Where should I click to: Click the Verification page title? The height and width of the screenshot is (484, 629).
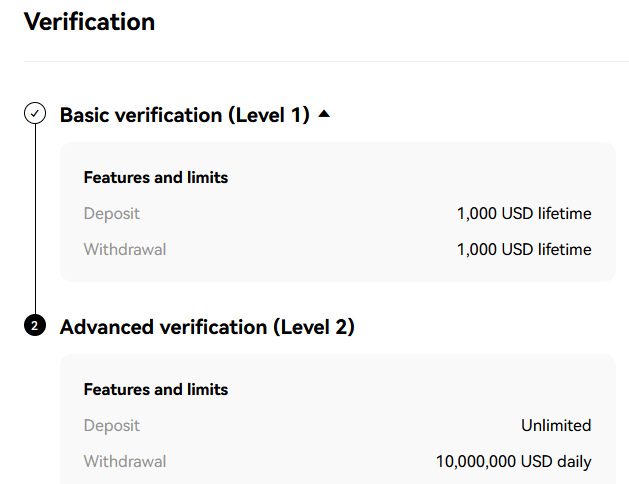[x=89, y=22]
